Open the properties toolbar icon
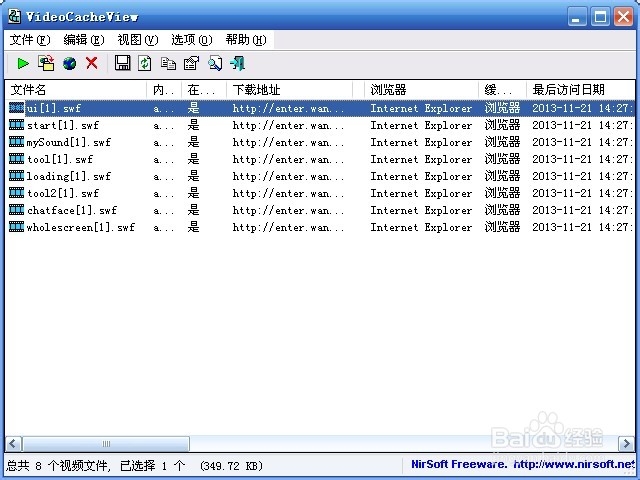 (191, 63)
